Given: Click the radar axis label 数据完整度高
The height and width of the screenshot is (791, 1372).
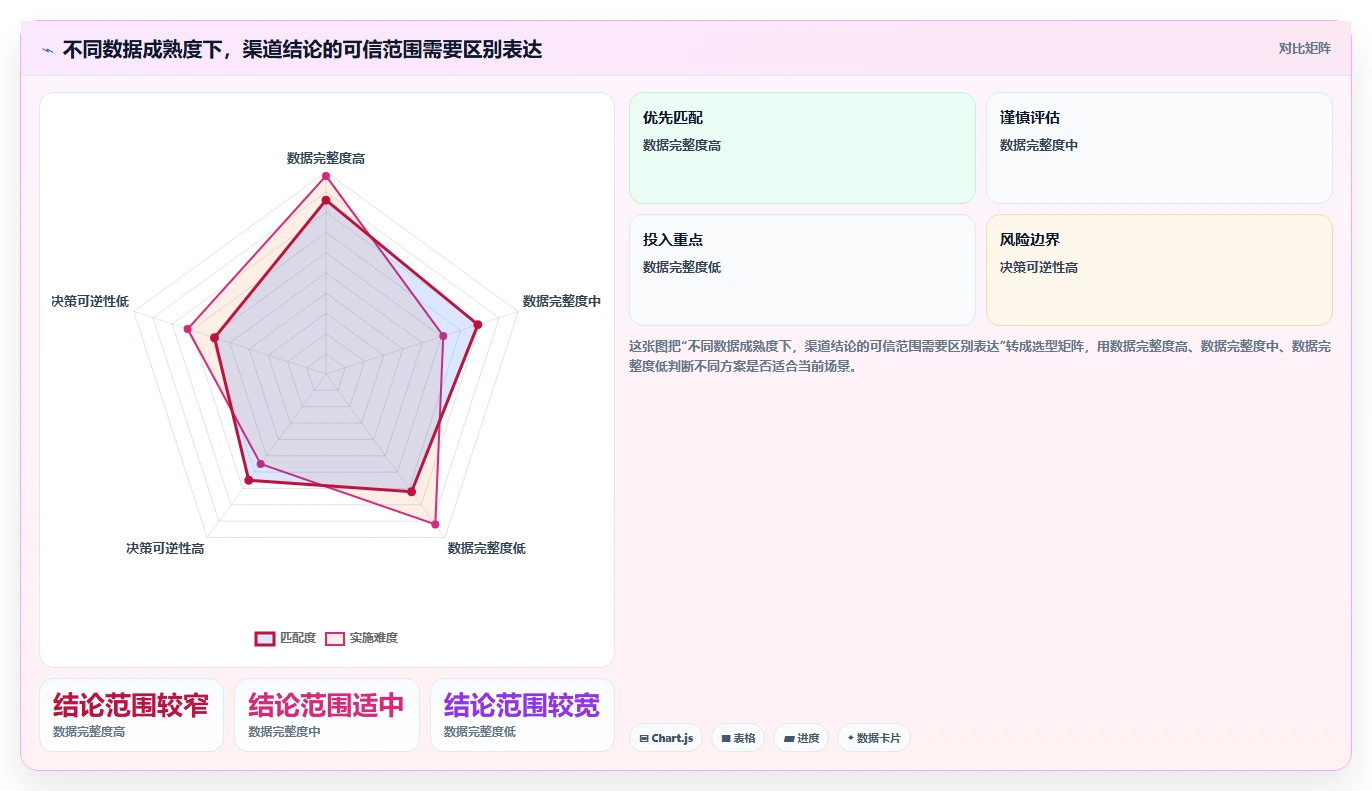Looking at the screenshot, I should point(326,158).
